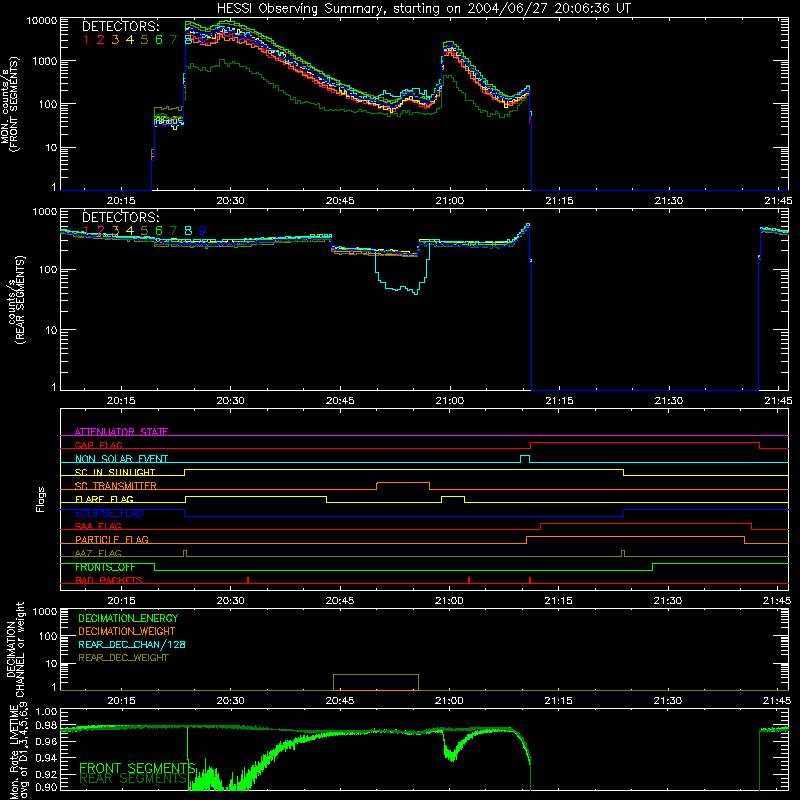This screenshot has height=800, width=800.
Task: Click 21:00 tick label below front segments plot
Action: pos(449,201)
